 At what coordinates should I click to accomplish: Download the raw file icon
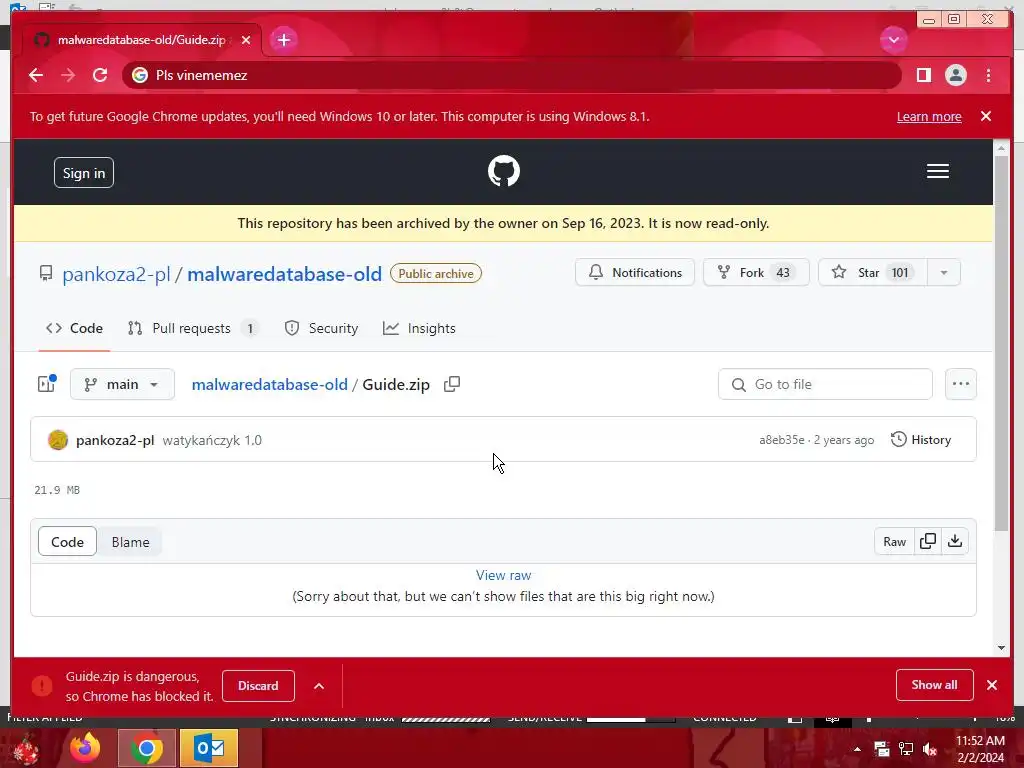(955, 541)
